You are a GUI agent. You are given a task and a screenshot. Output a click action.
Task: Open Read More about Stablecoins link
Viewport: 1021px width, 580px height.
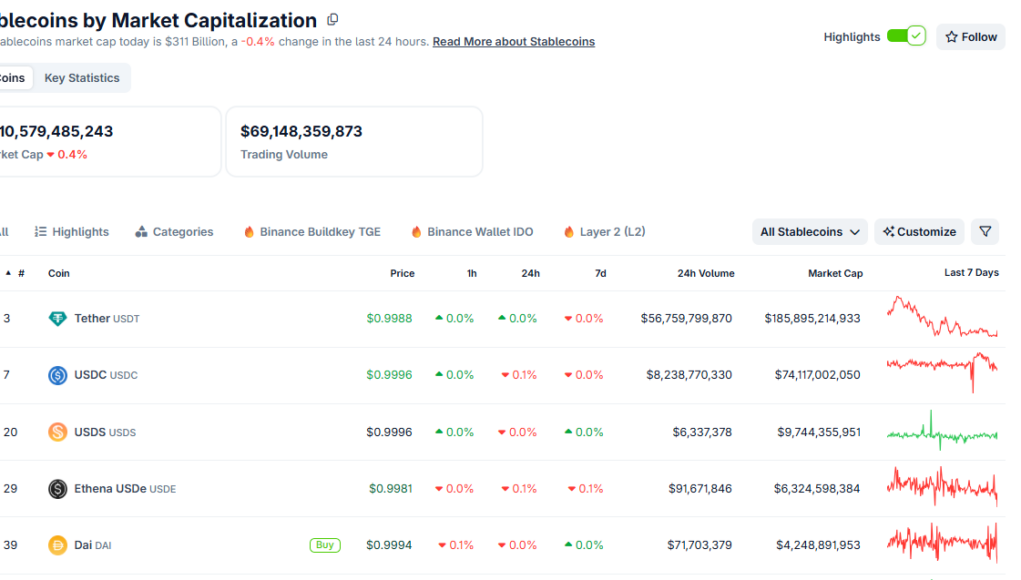pos(513,42)
